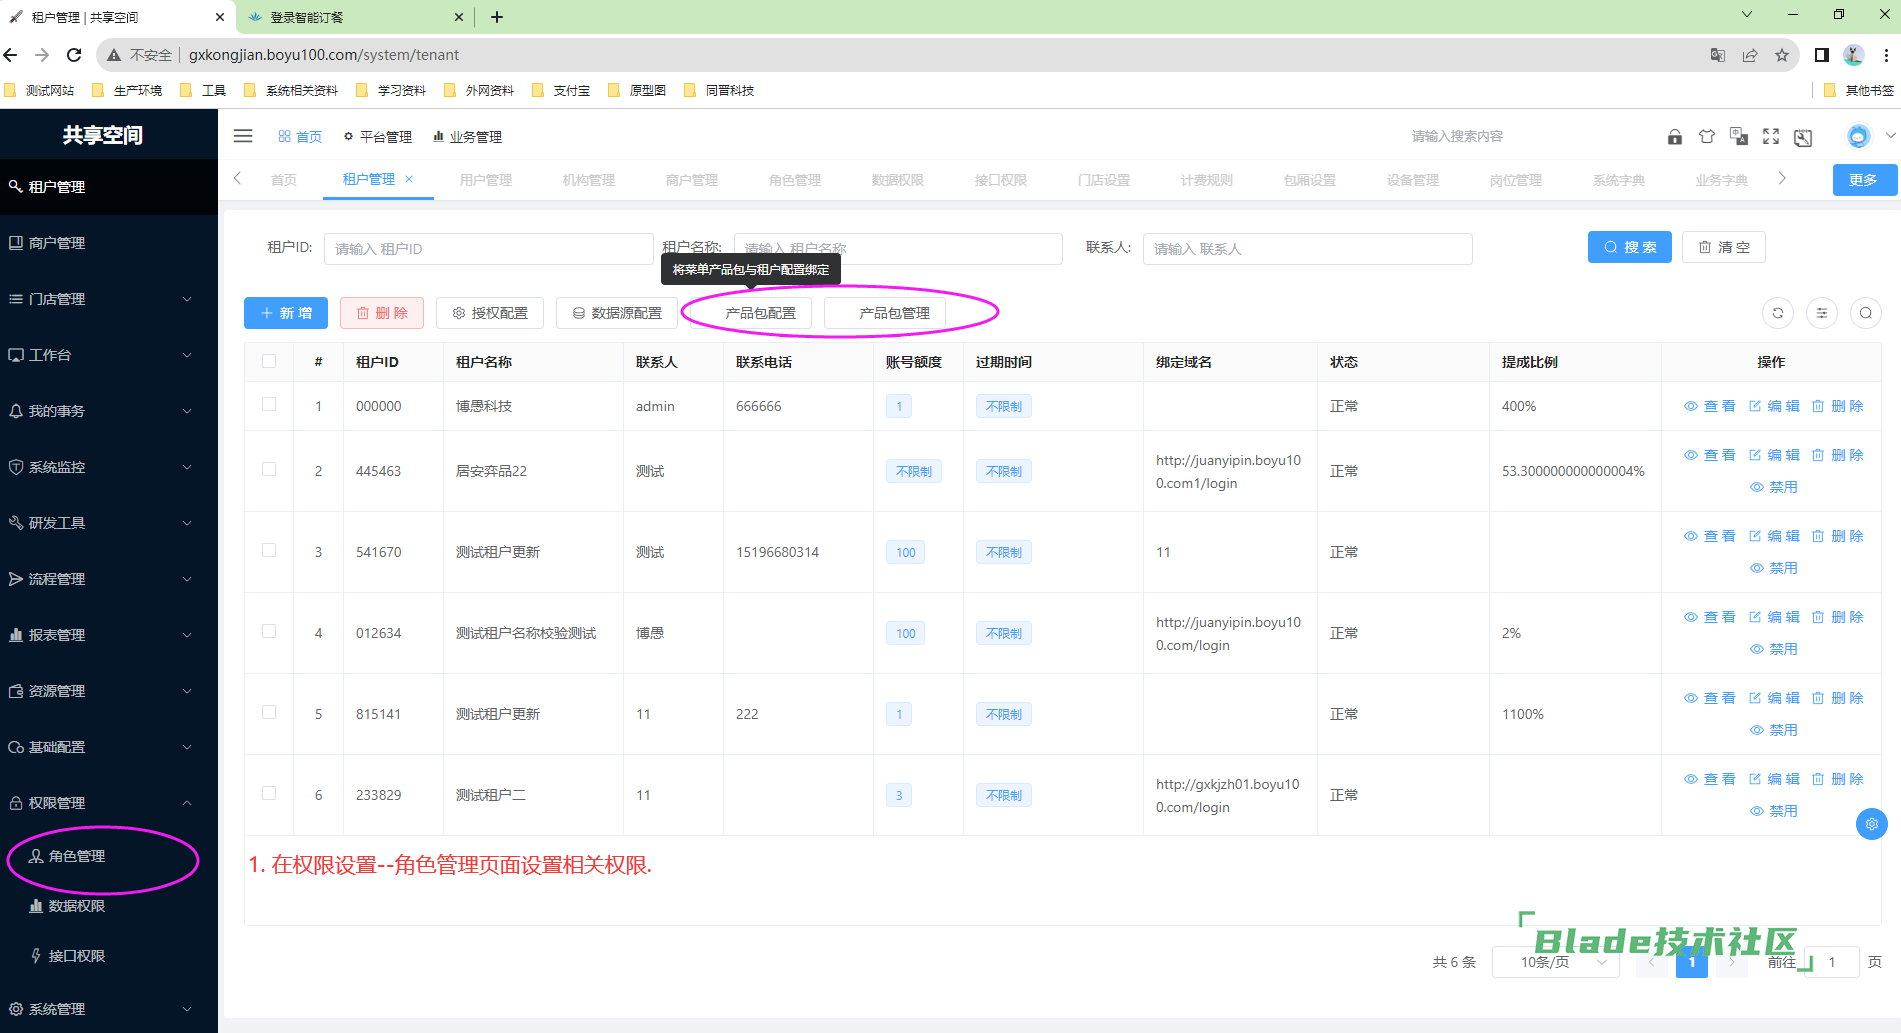This screenshot has width=1901, height=1033.
Task: Click the language translate icon in header
Action: point(1739,137)
